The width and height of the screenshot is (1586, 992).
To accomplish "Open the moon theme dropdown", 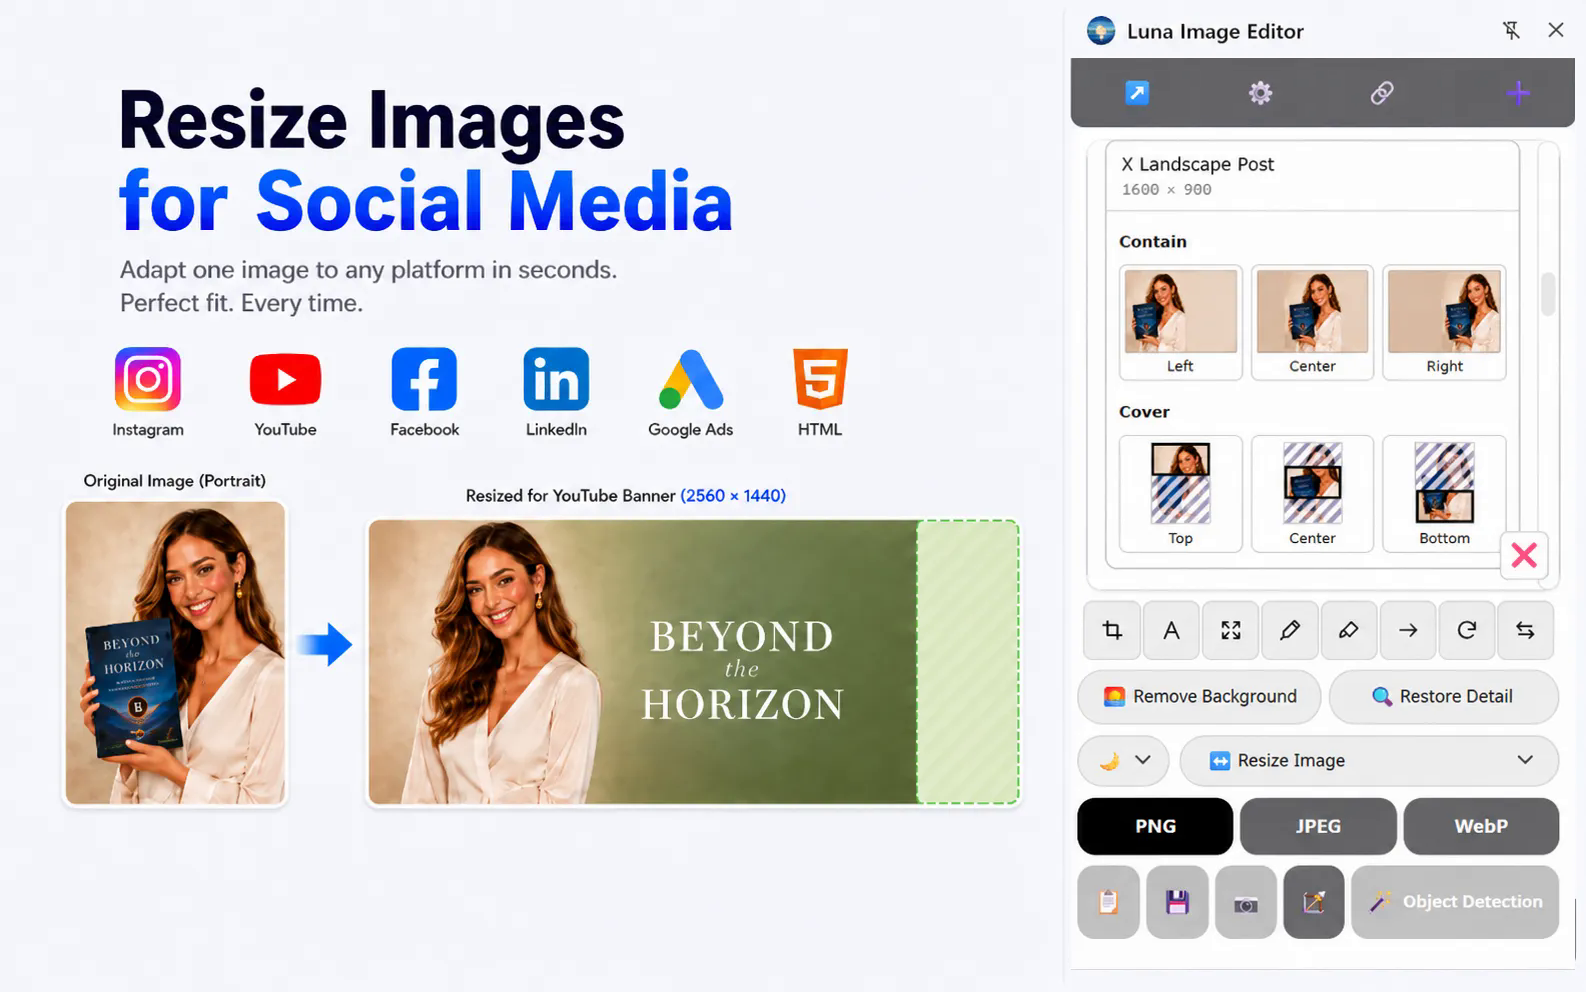I will tap(1124, 760).
